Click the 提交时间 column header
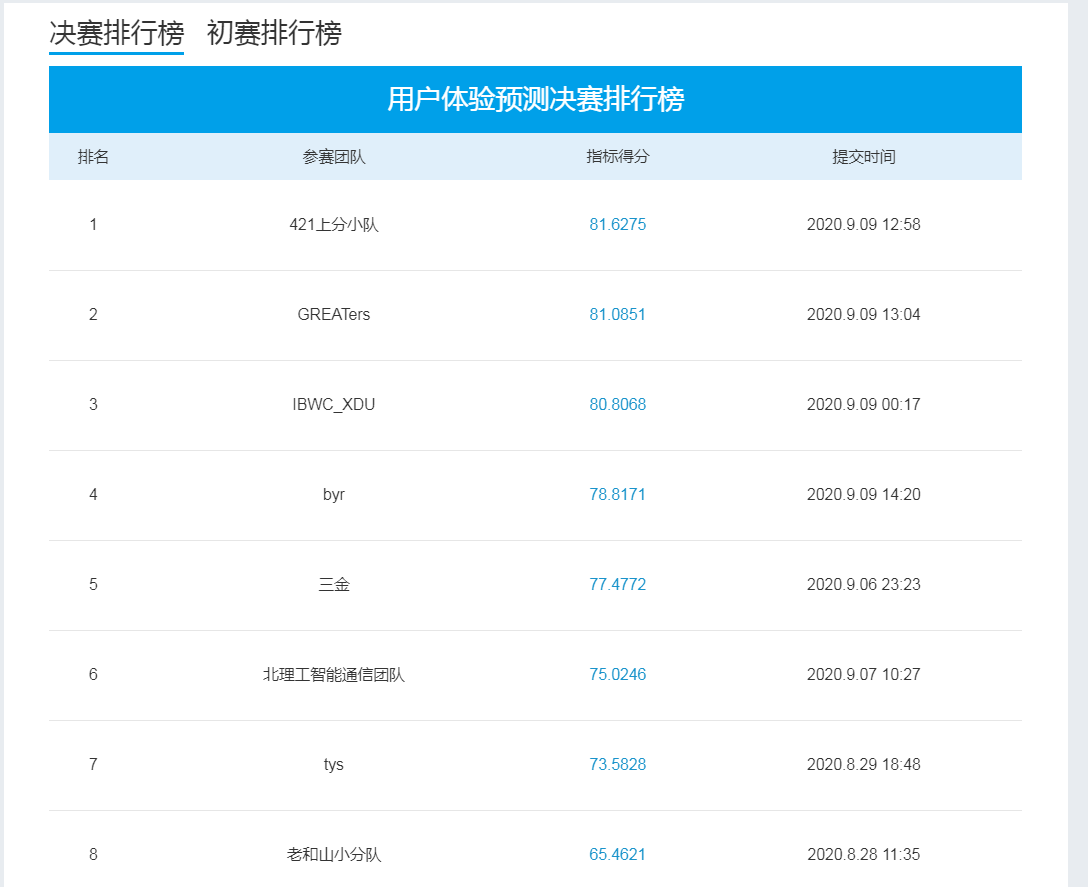This screenshot has width=1088, height=887. [863, 157]
